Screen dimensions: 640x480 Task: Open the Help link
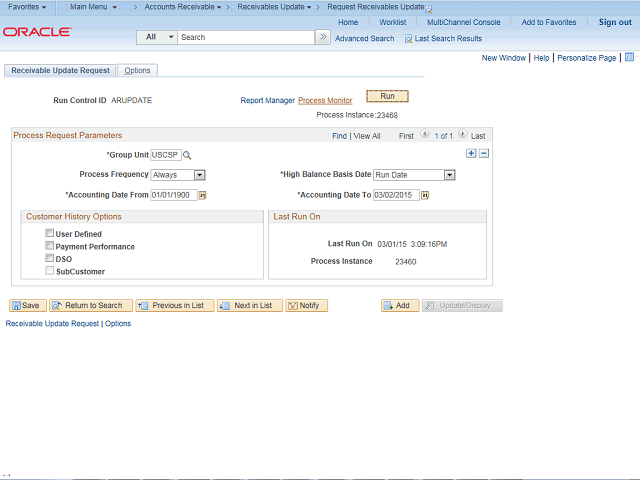pos(541,58)
